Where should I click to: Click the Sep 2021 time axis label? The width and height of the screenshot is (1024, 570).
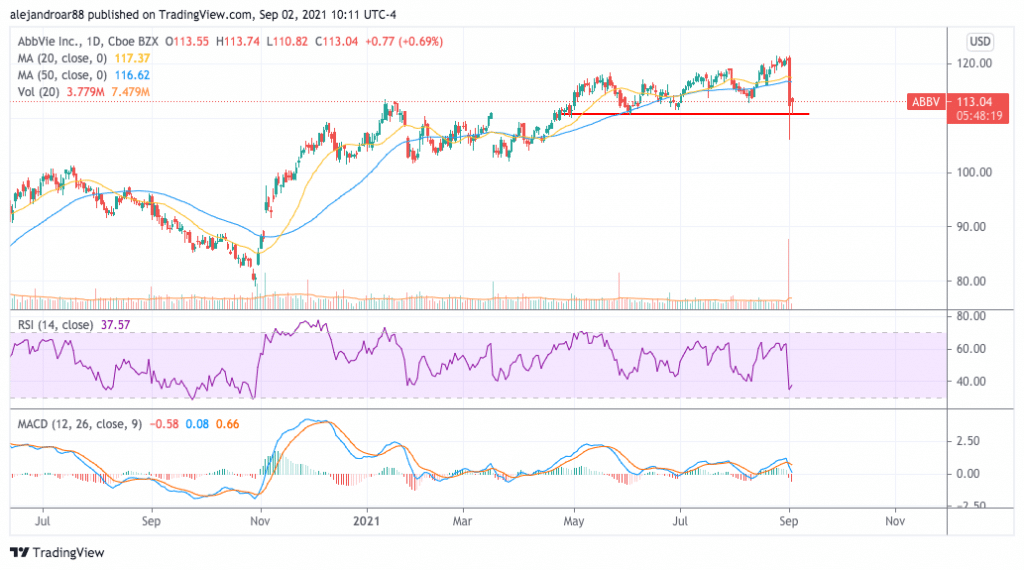(x=788, y=521)
